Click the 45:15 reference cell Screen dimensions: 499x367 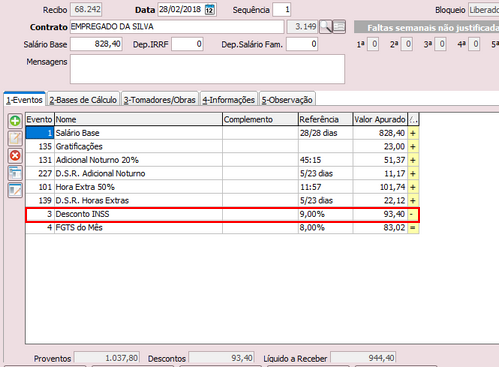point(325,160)
